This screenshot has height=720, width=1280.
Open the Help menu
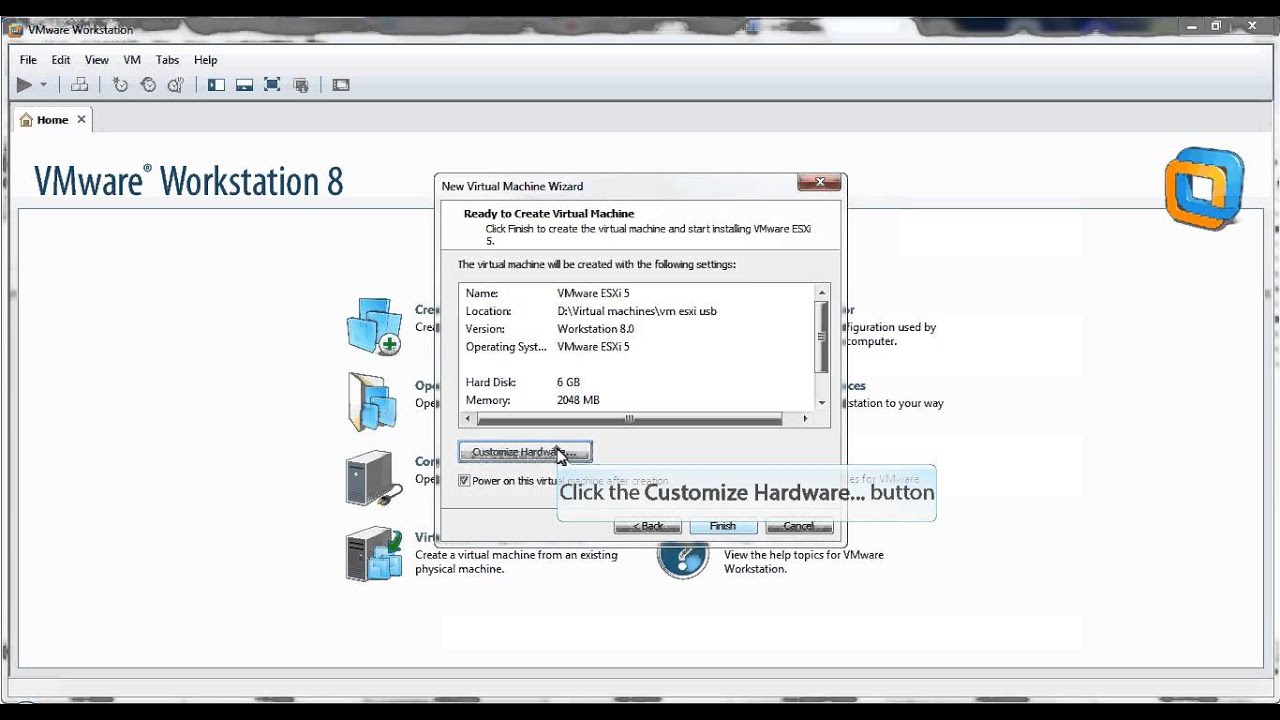point(205,60)
